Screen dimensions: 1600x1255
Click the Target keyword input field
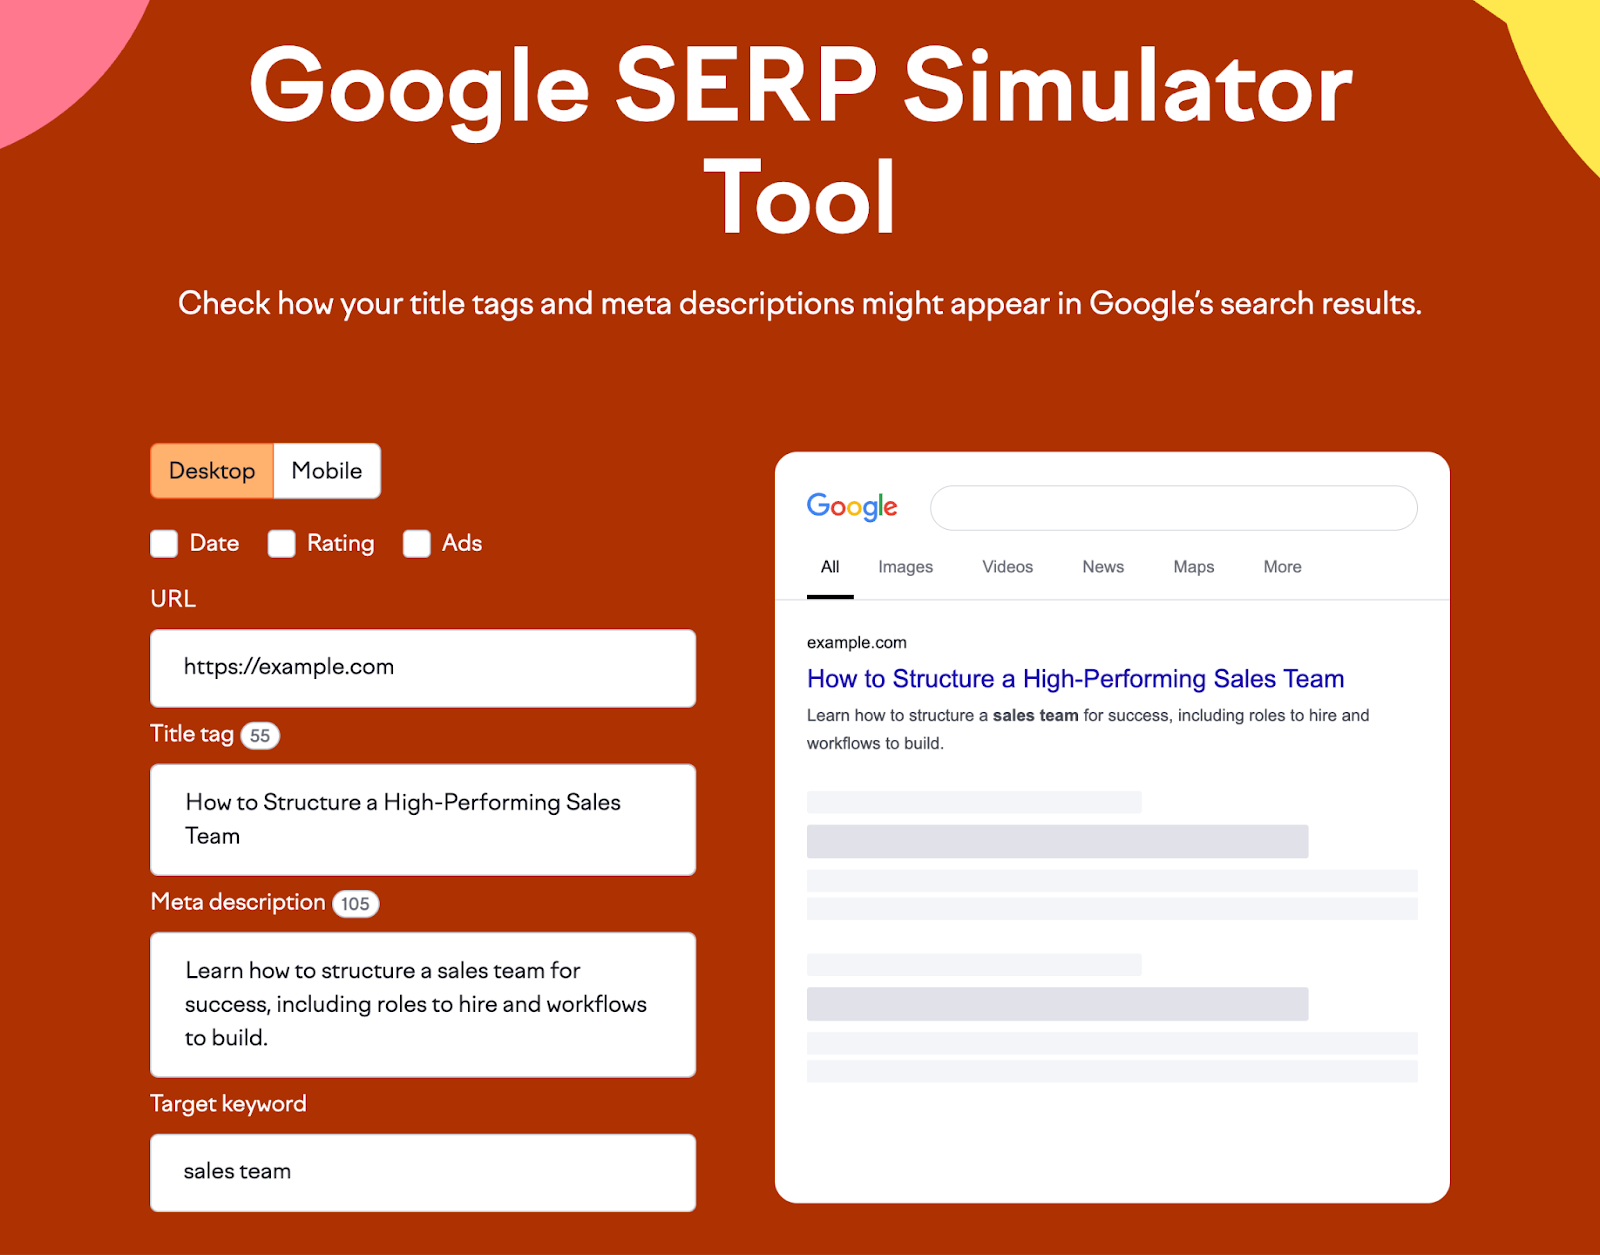(422, 1171)
